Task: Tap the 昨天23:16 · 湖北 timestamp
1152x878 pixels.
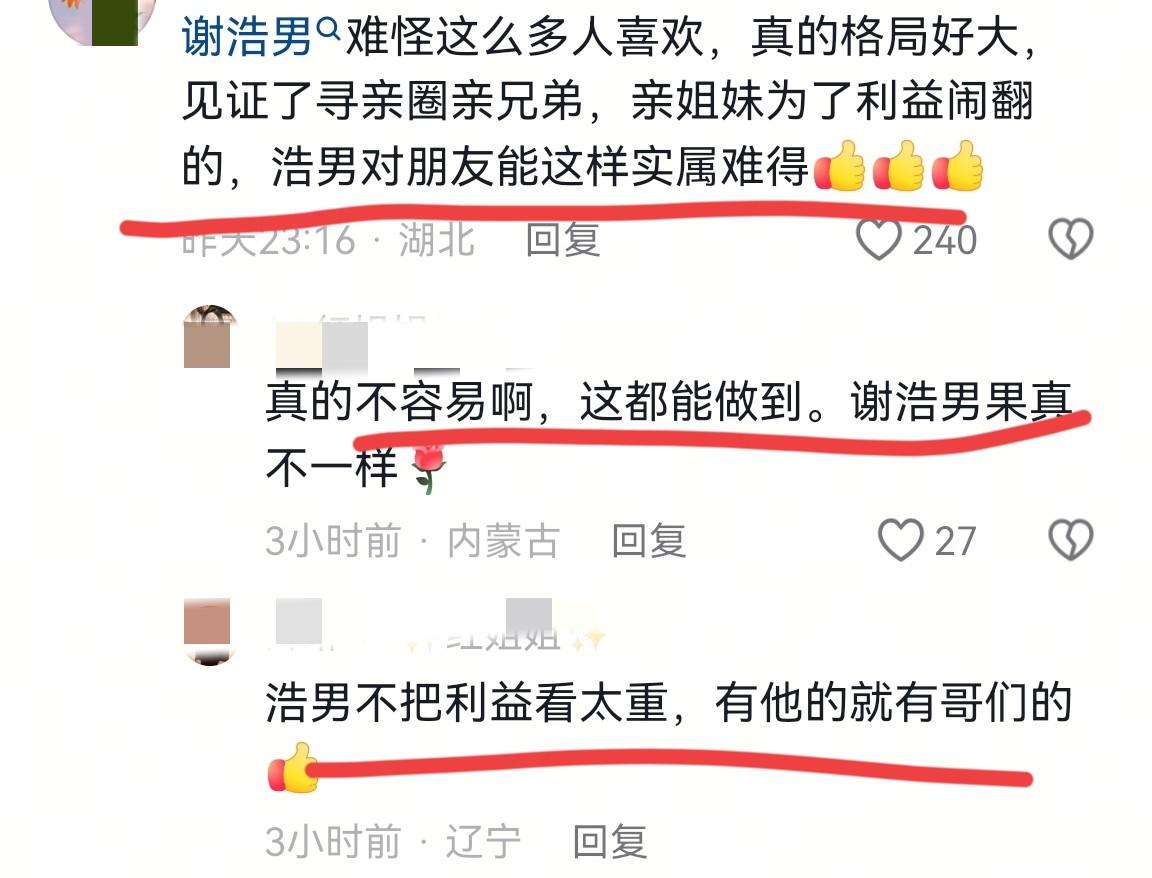Action: 328,240
